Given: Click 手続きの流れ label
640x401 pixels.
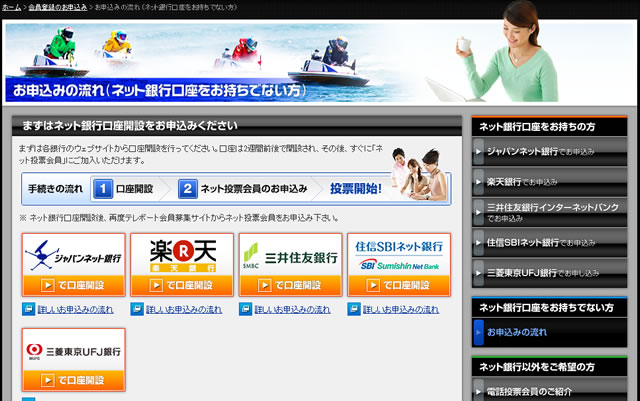Looking at the screenshot, I should coord(55,189).
